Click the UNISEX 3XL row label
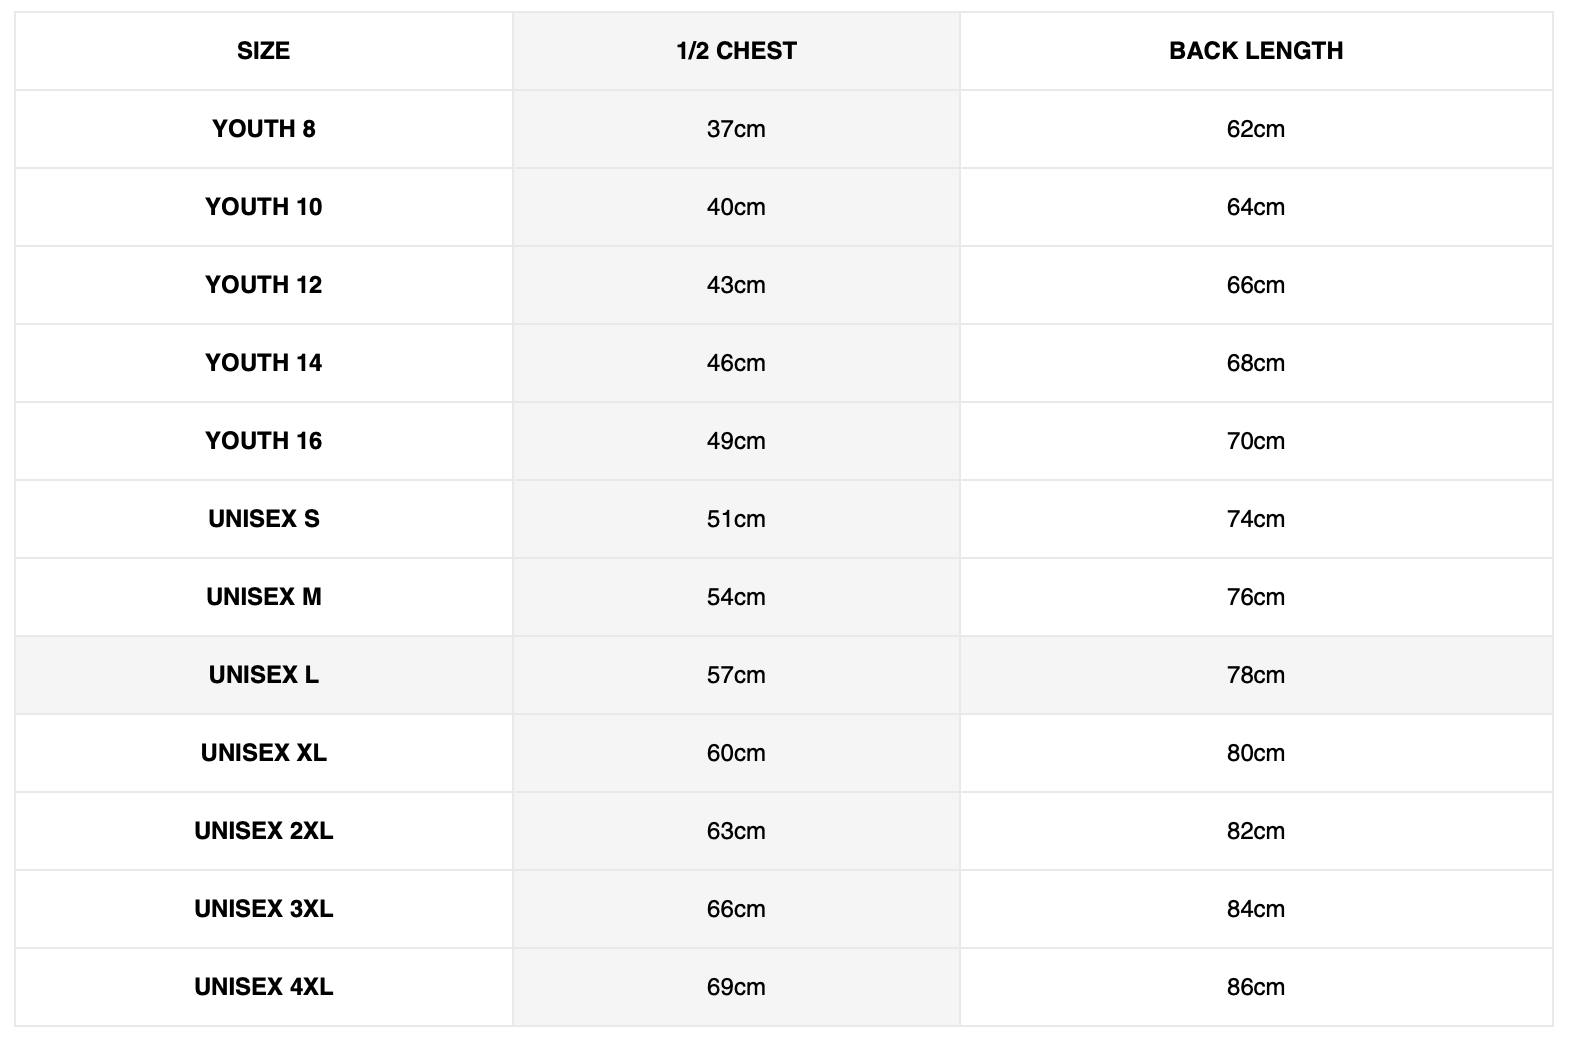 pyautogui.click(x=264, y=909)
